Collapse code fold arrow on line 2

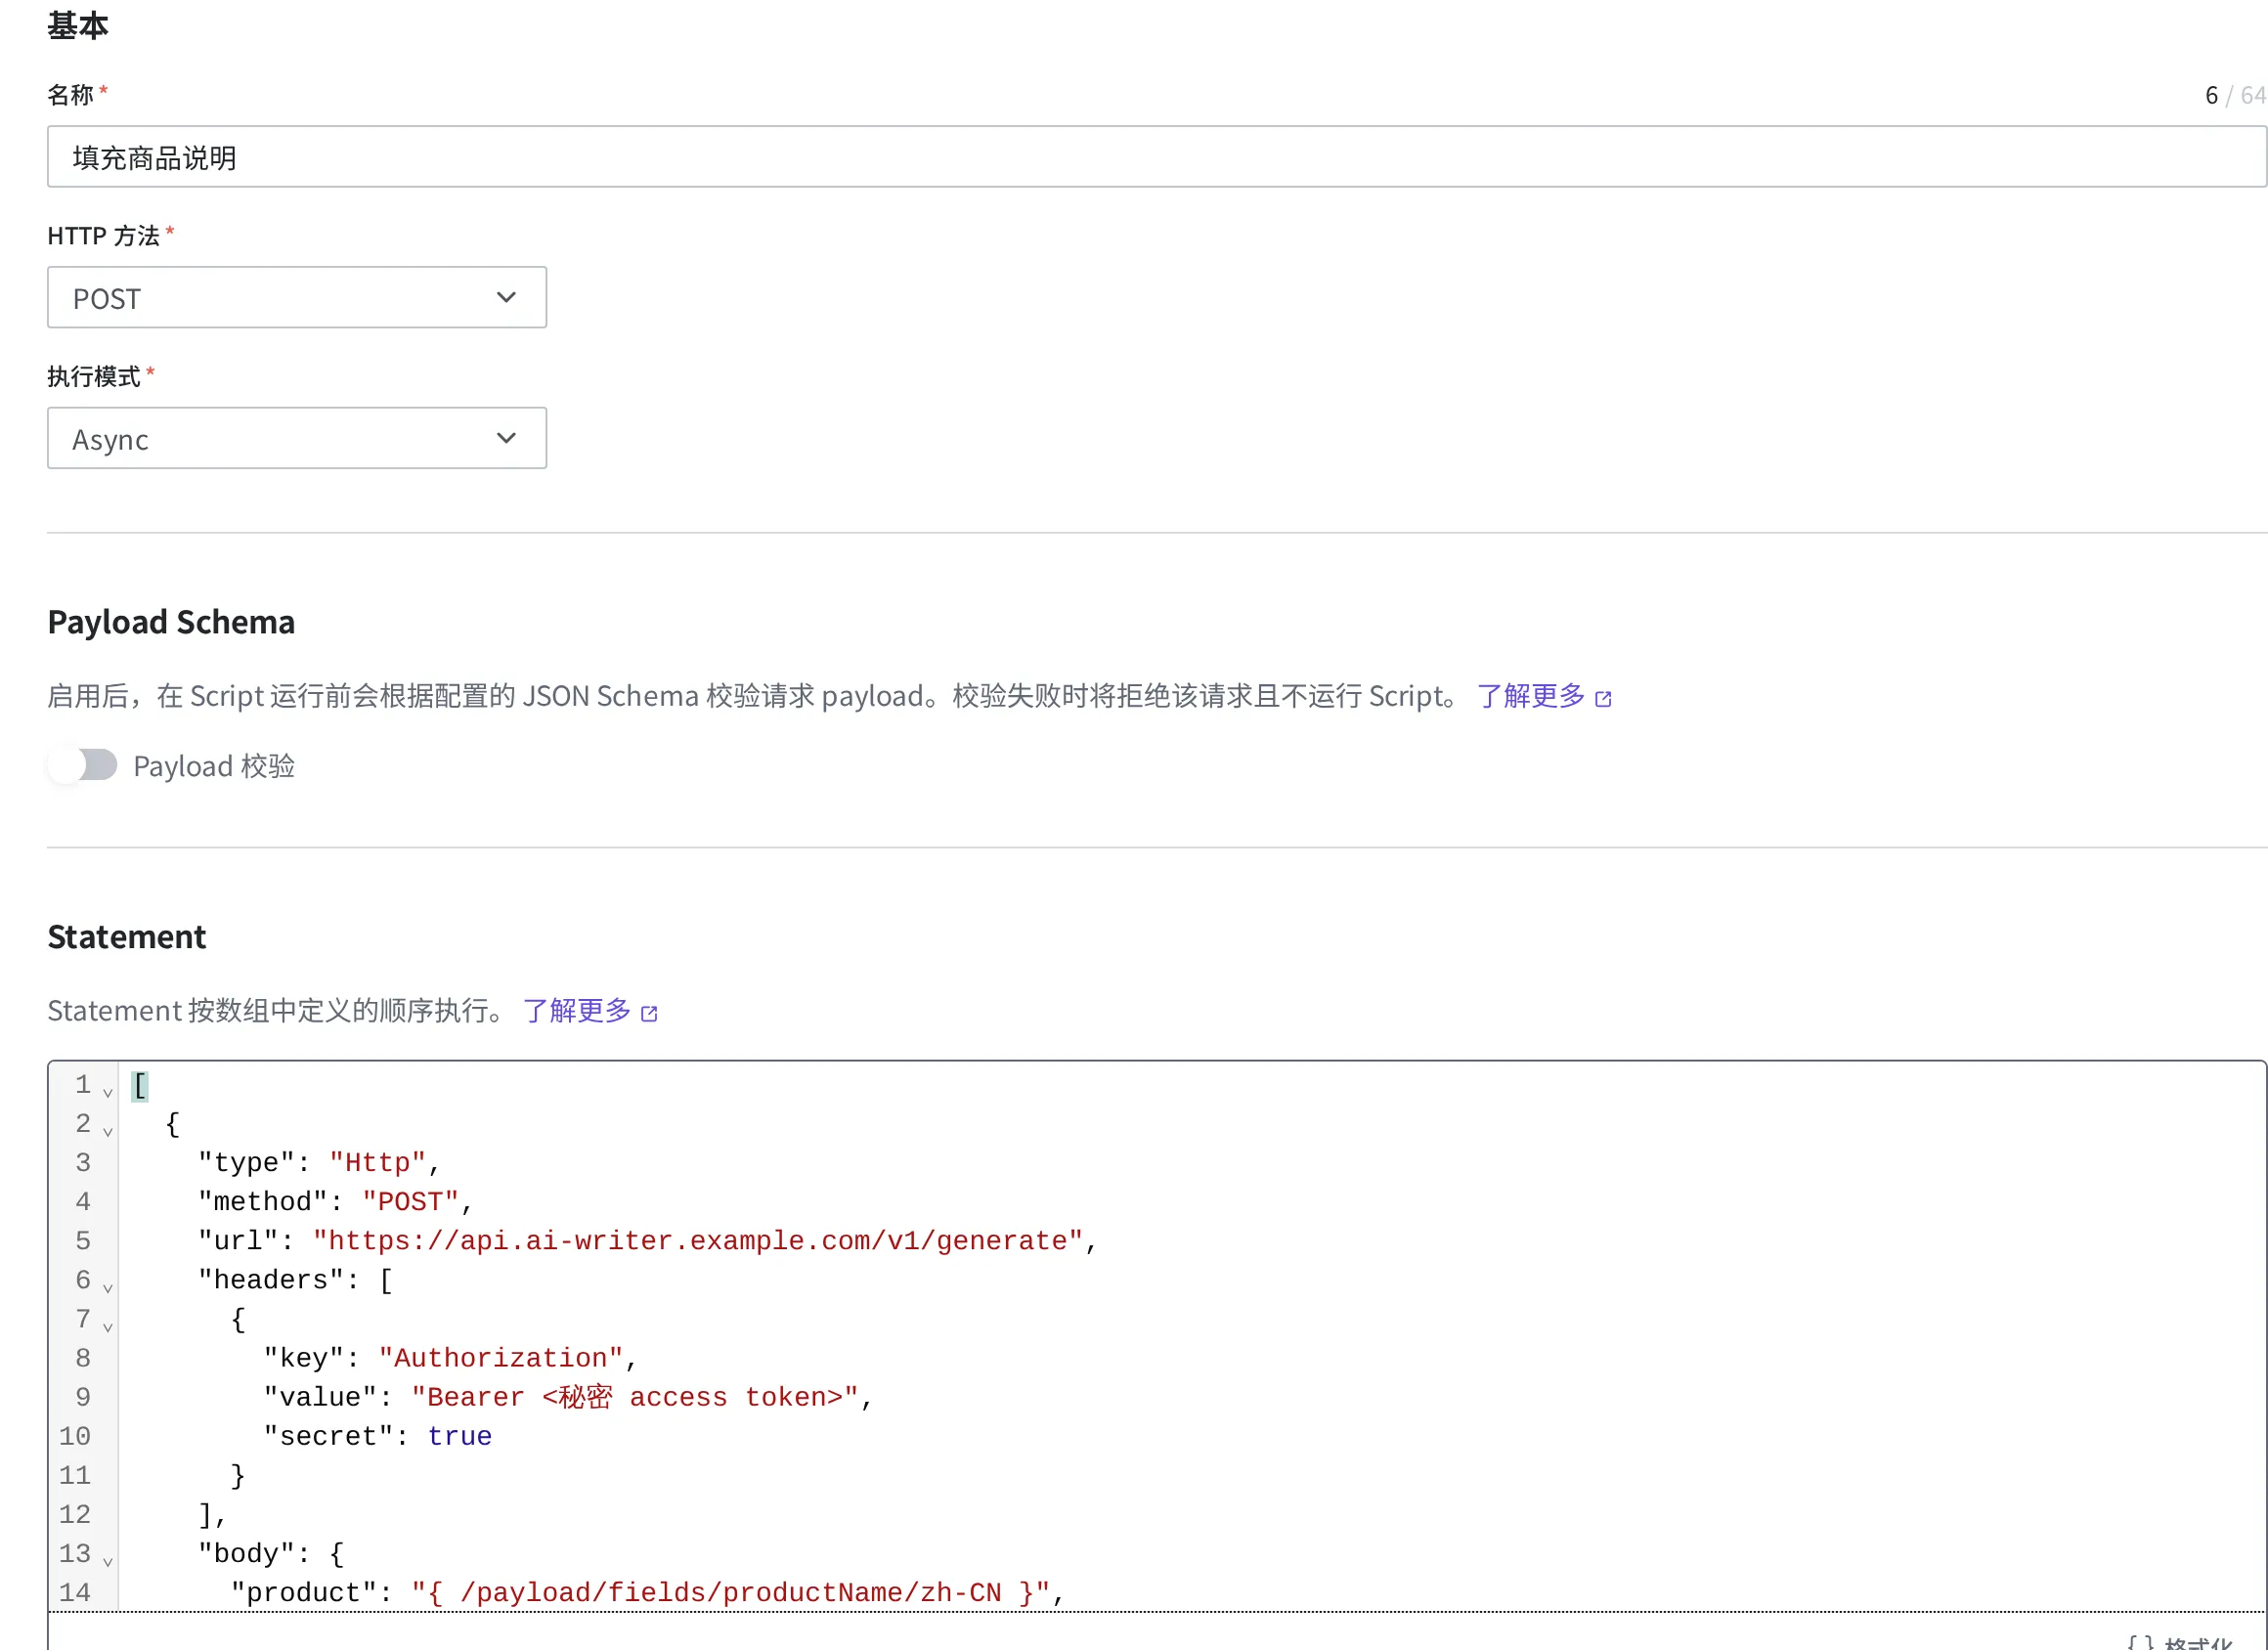[108, 1132]
